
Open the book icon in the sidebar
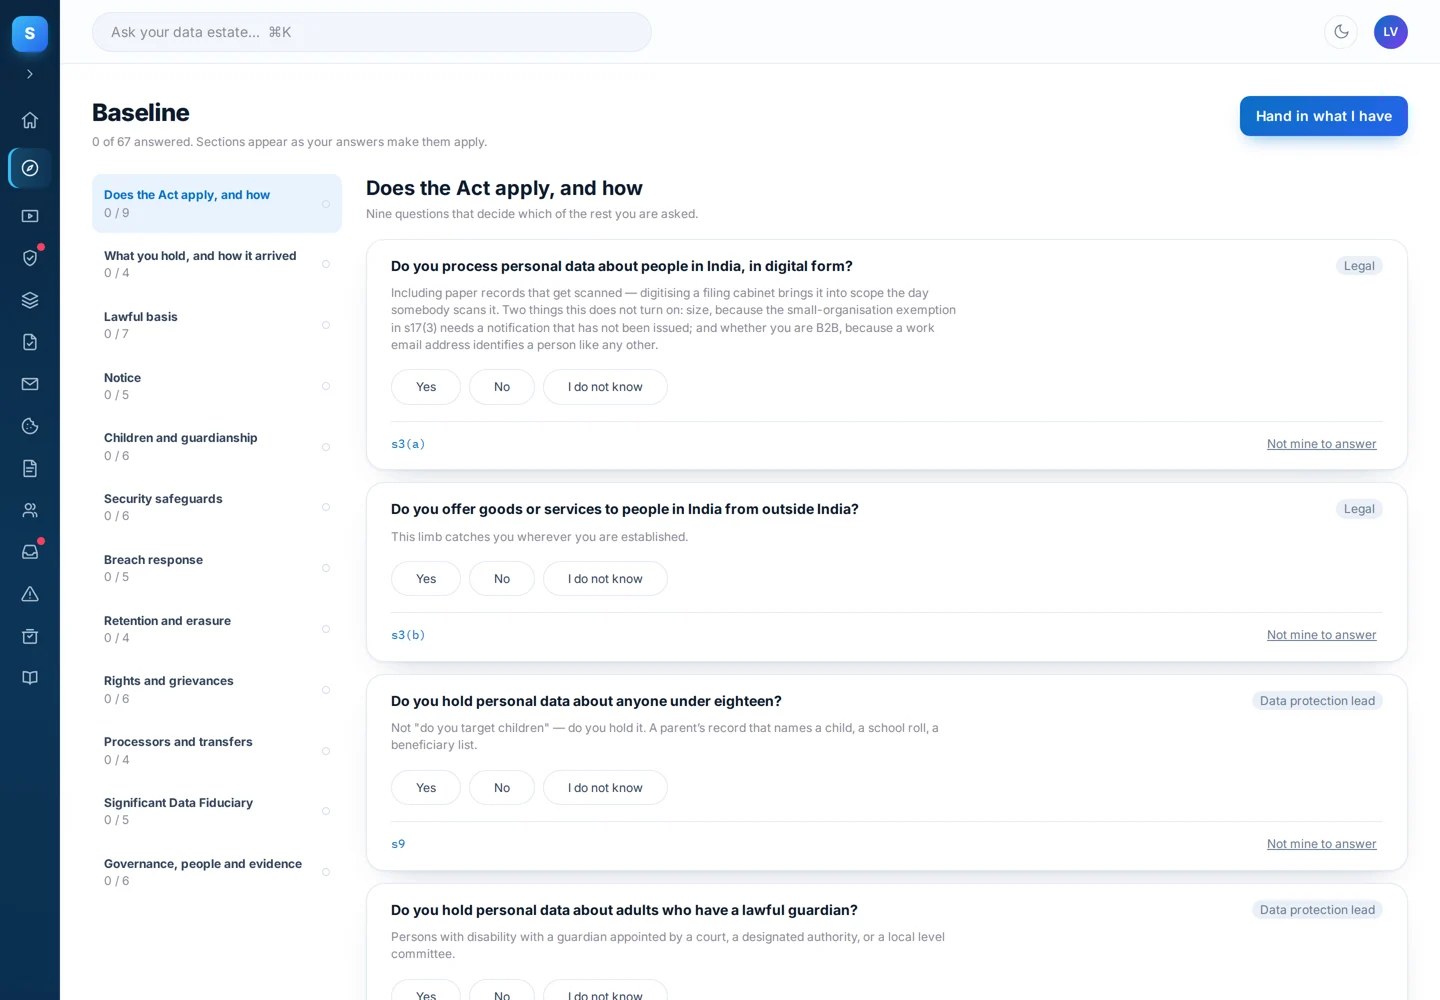coord(30,678)
